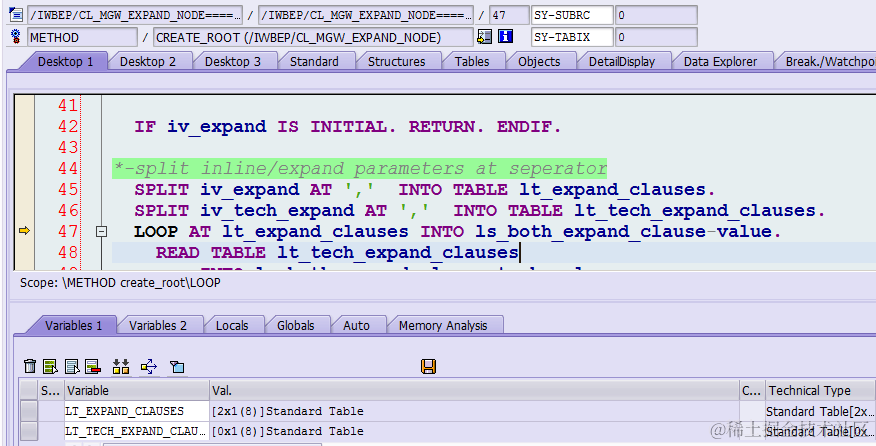Click the second /IWBEP/CL_MGW_EXPAND_NODE include field
The image size is (876, 446).
point(365,15)
